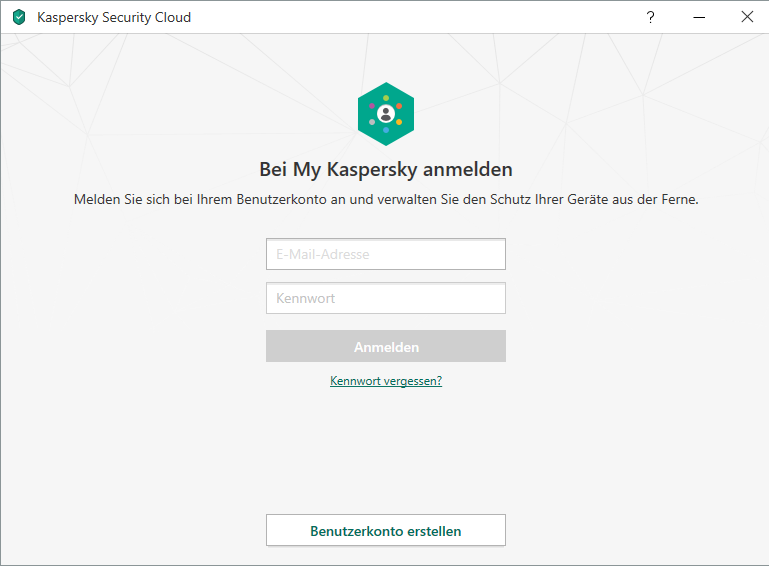Open the Kennwort vergessen? link
This screenshot has width=769, height=566.
pyautogui.click(x=386, y=381)
